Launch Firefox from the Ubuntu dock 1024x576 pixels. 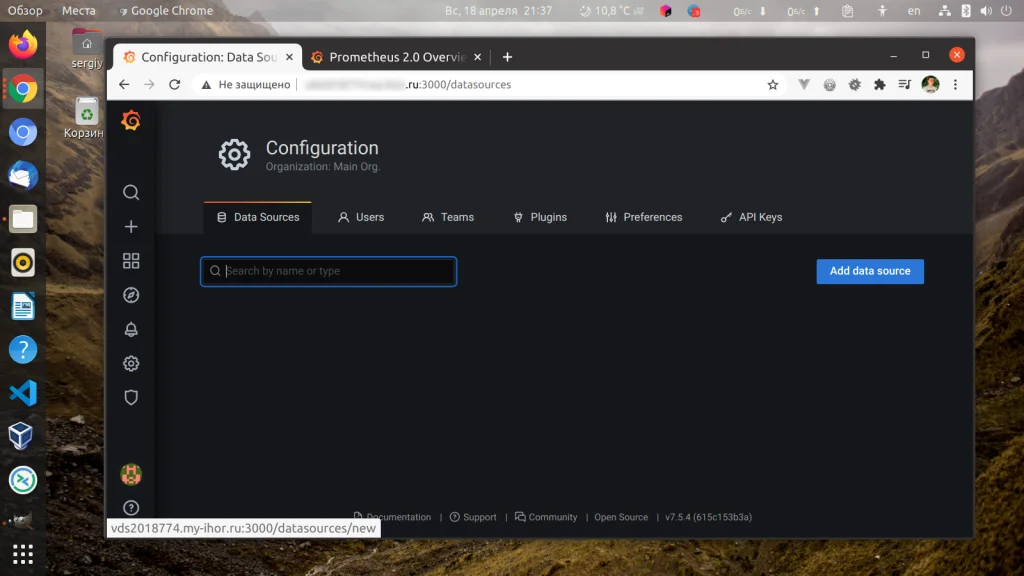point(22,43)
